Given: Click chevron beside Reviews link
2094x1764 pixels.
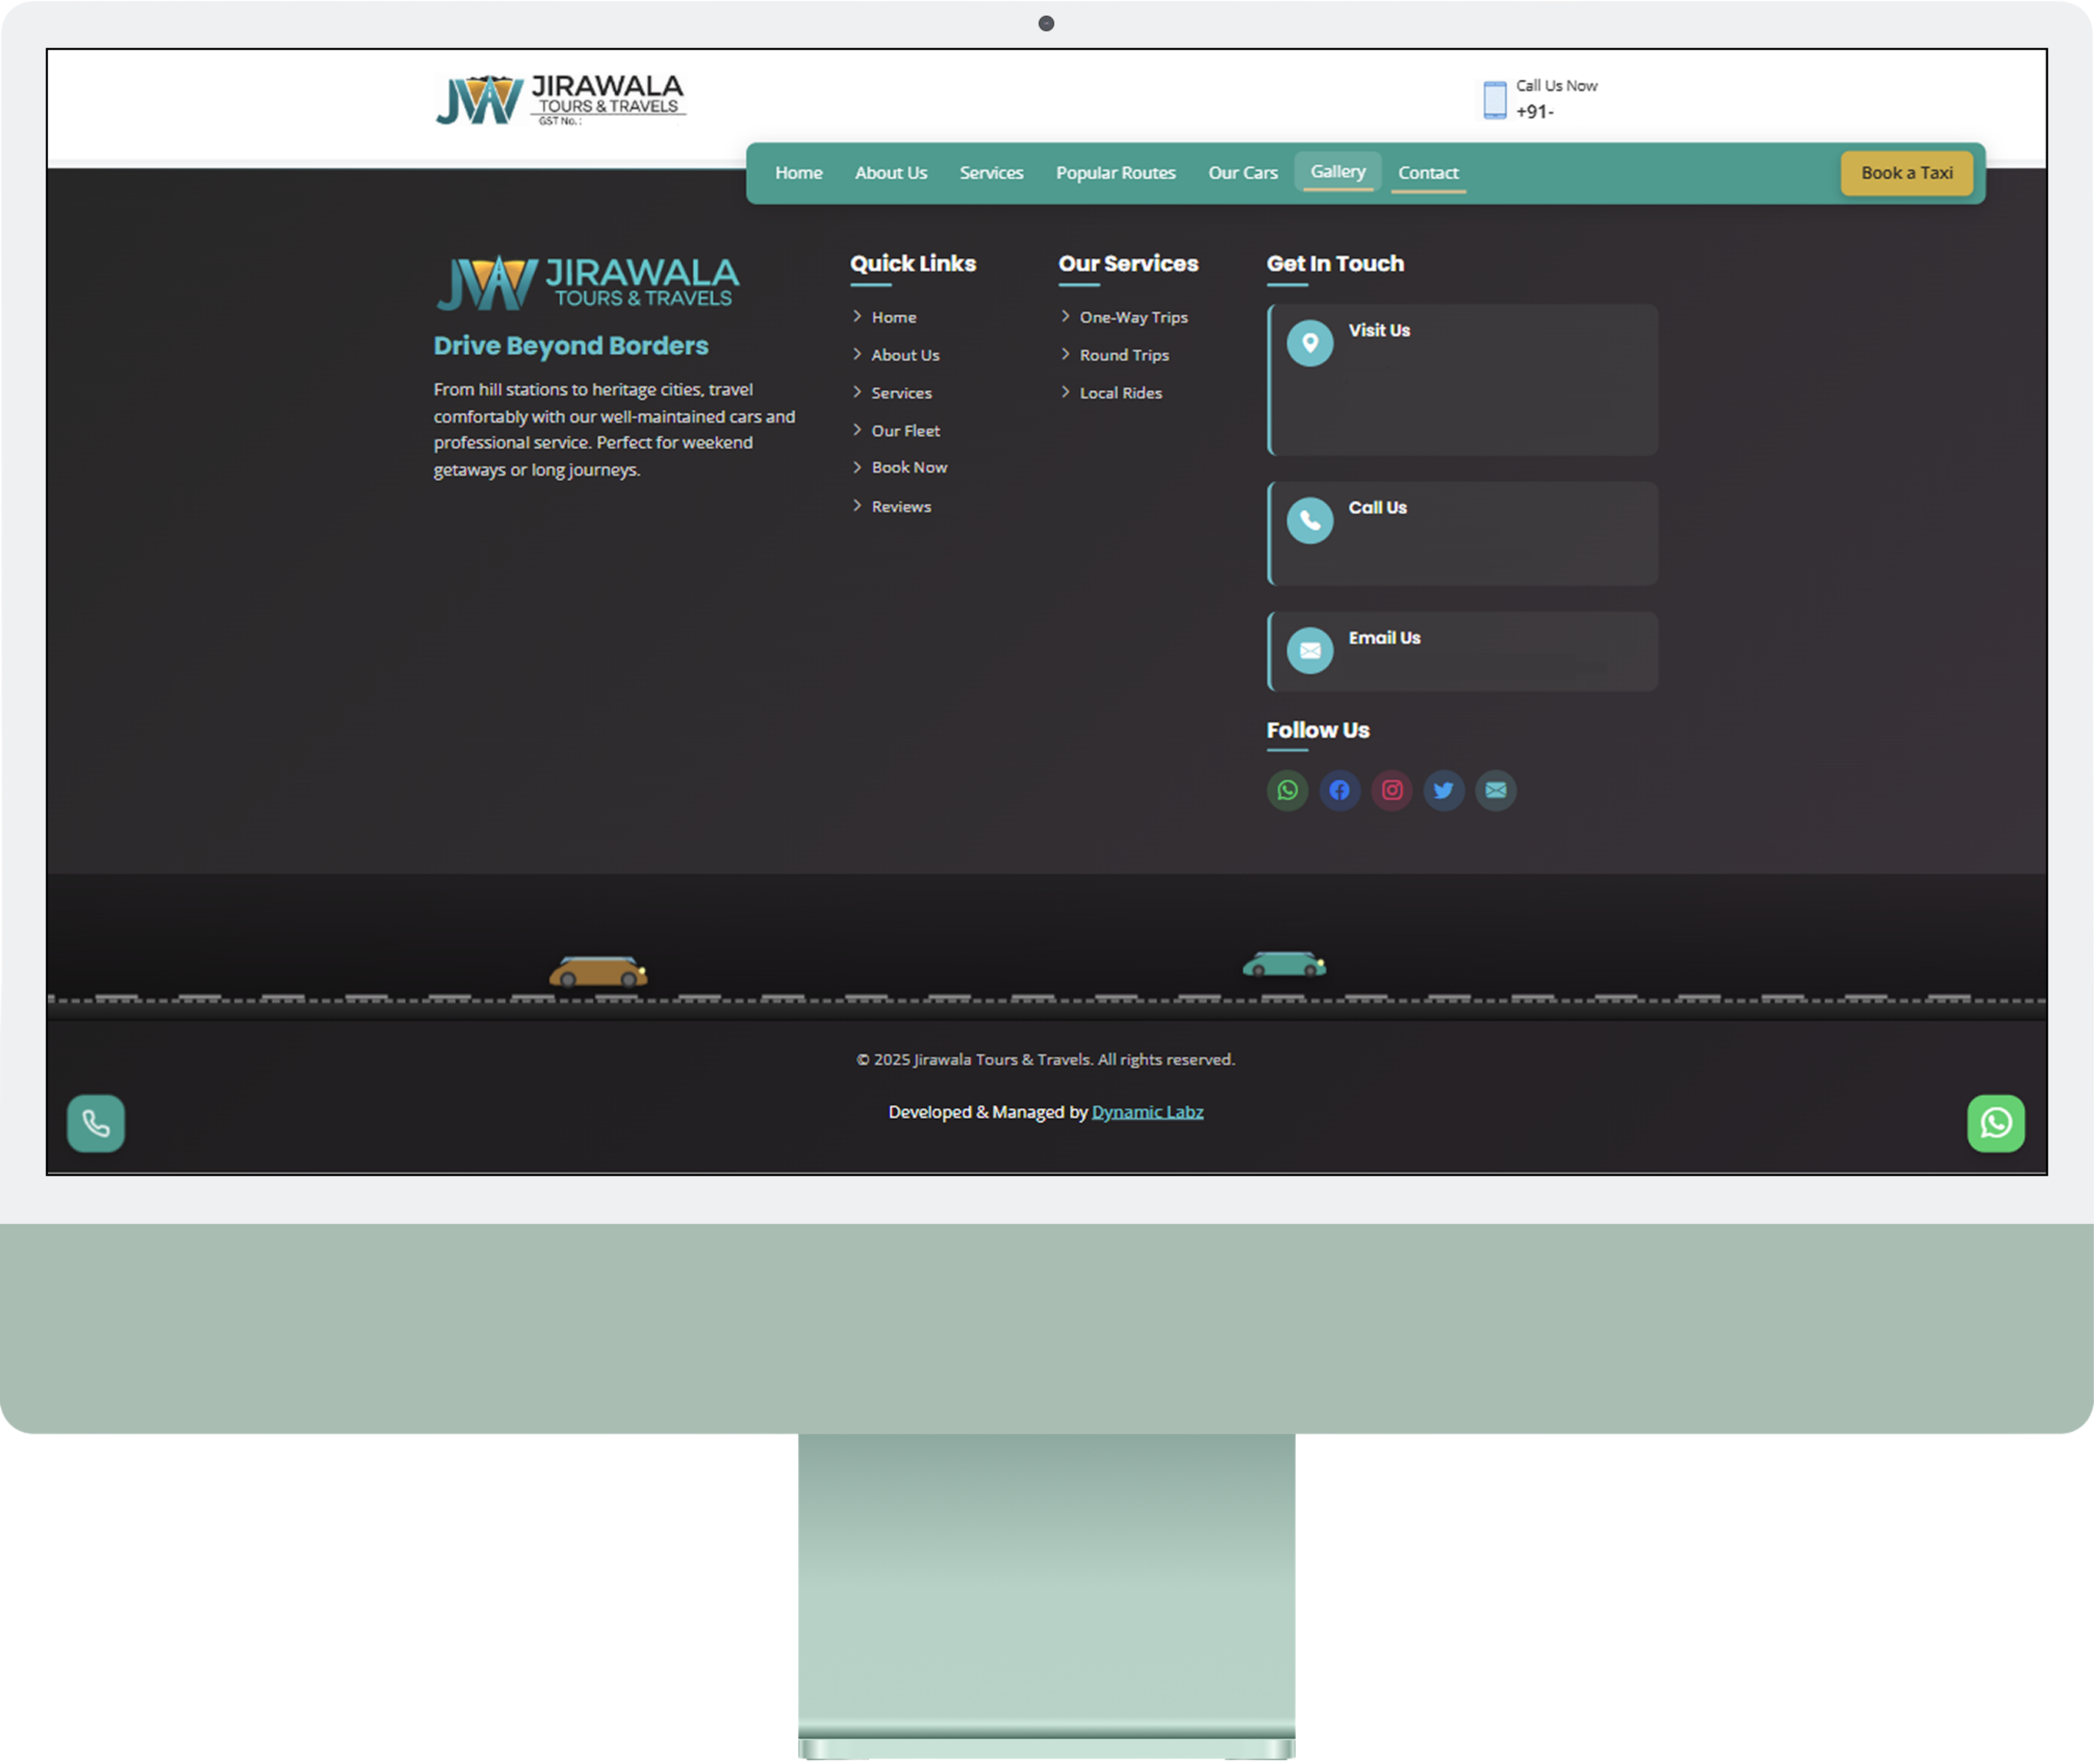Looking at the screenshot, I should pyautogui.click(x=857, y=506).
